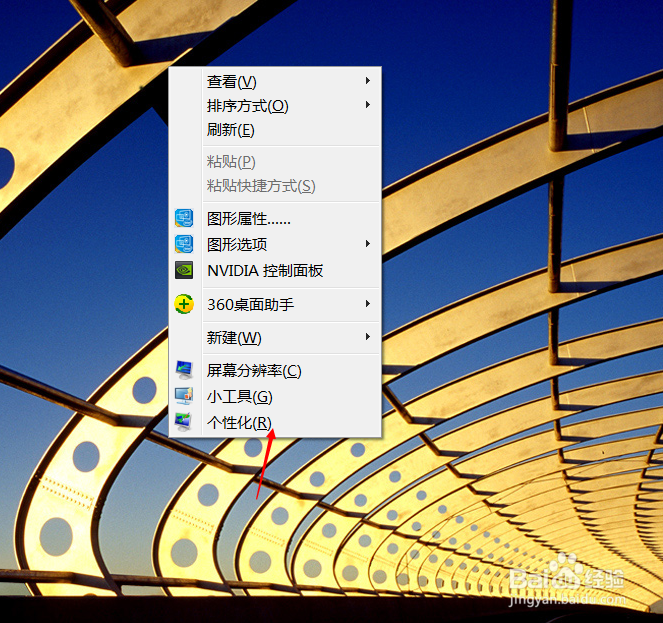Open 屏幕分辨率(C) settings
This screenshot has height=623, width=663.
[275, 371]
